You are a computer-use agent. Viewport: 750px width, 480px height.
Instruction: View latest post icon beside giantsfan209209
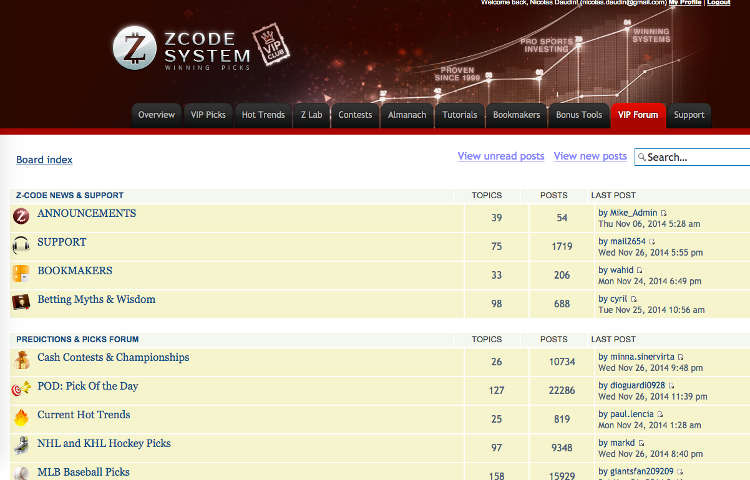point(680,472)
